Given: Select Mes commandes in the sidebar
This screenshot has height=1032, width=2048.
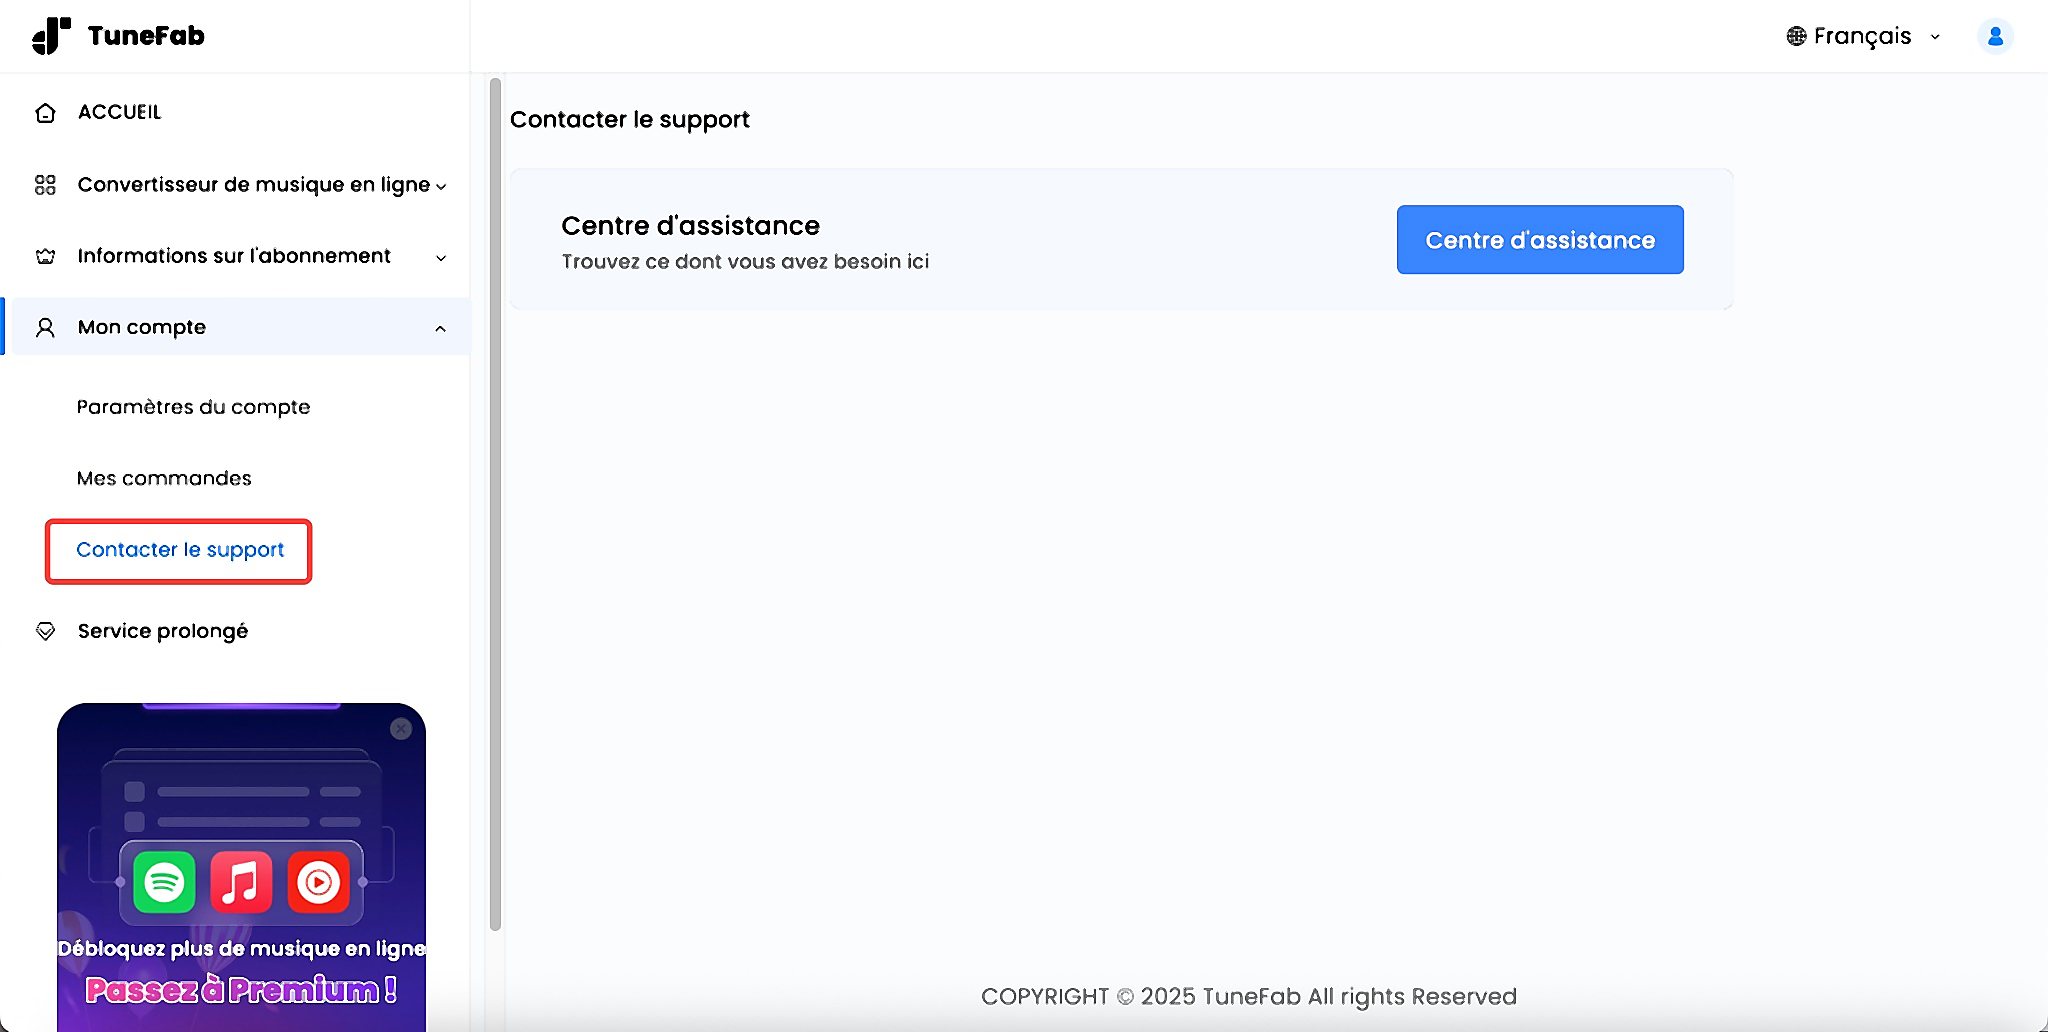Looking at the screenshot, I should point(163,478).
